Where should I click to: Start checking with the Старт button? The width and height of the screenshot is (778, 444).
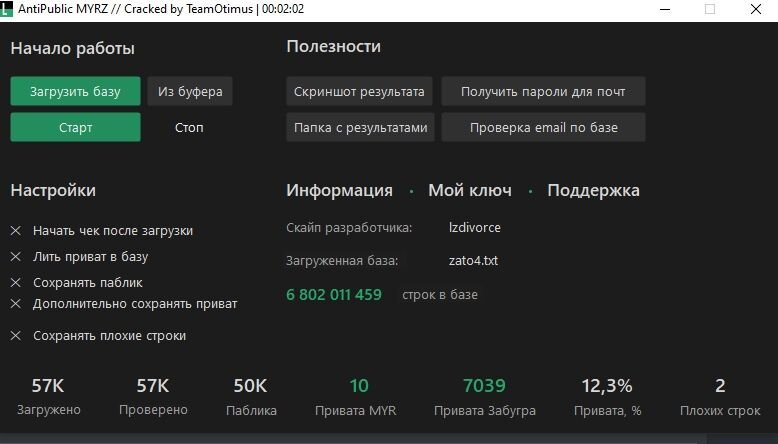(x=75, y=127)
